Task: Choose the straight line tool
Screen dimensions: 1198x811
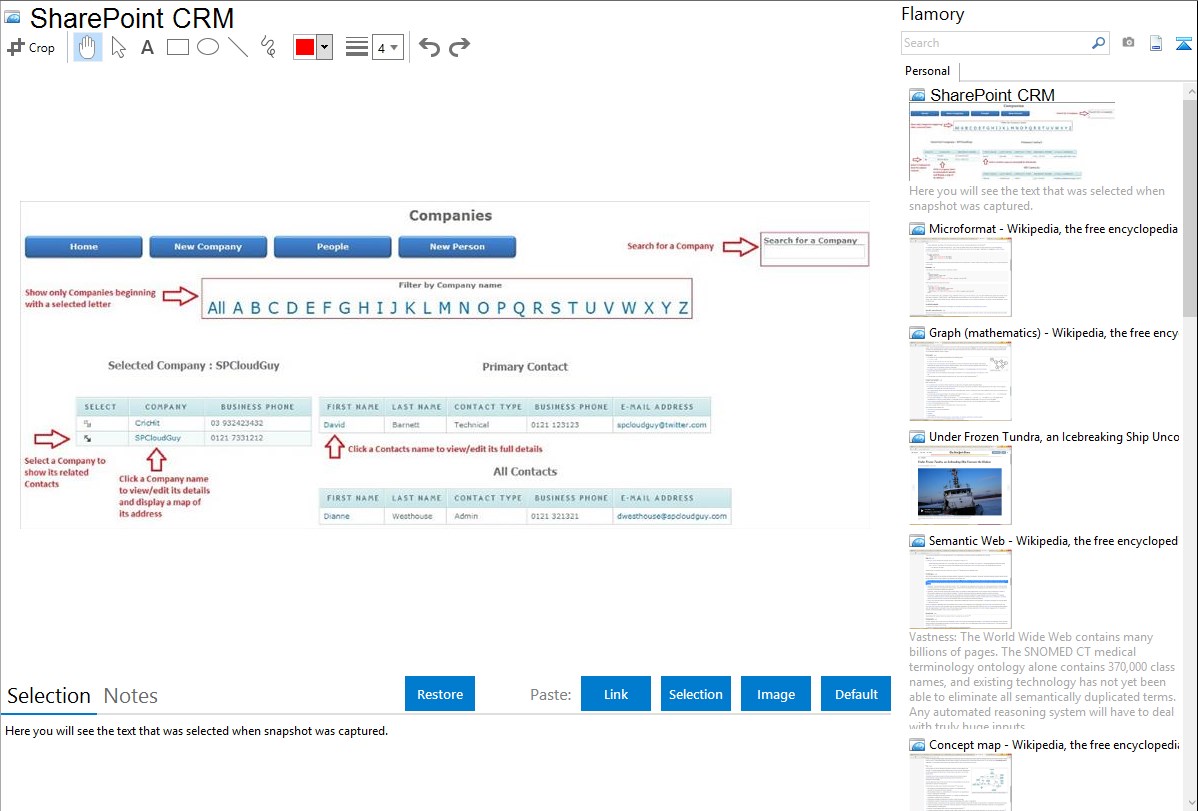Action: click(x=238, y=47)
